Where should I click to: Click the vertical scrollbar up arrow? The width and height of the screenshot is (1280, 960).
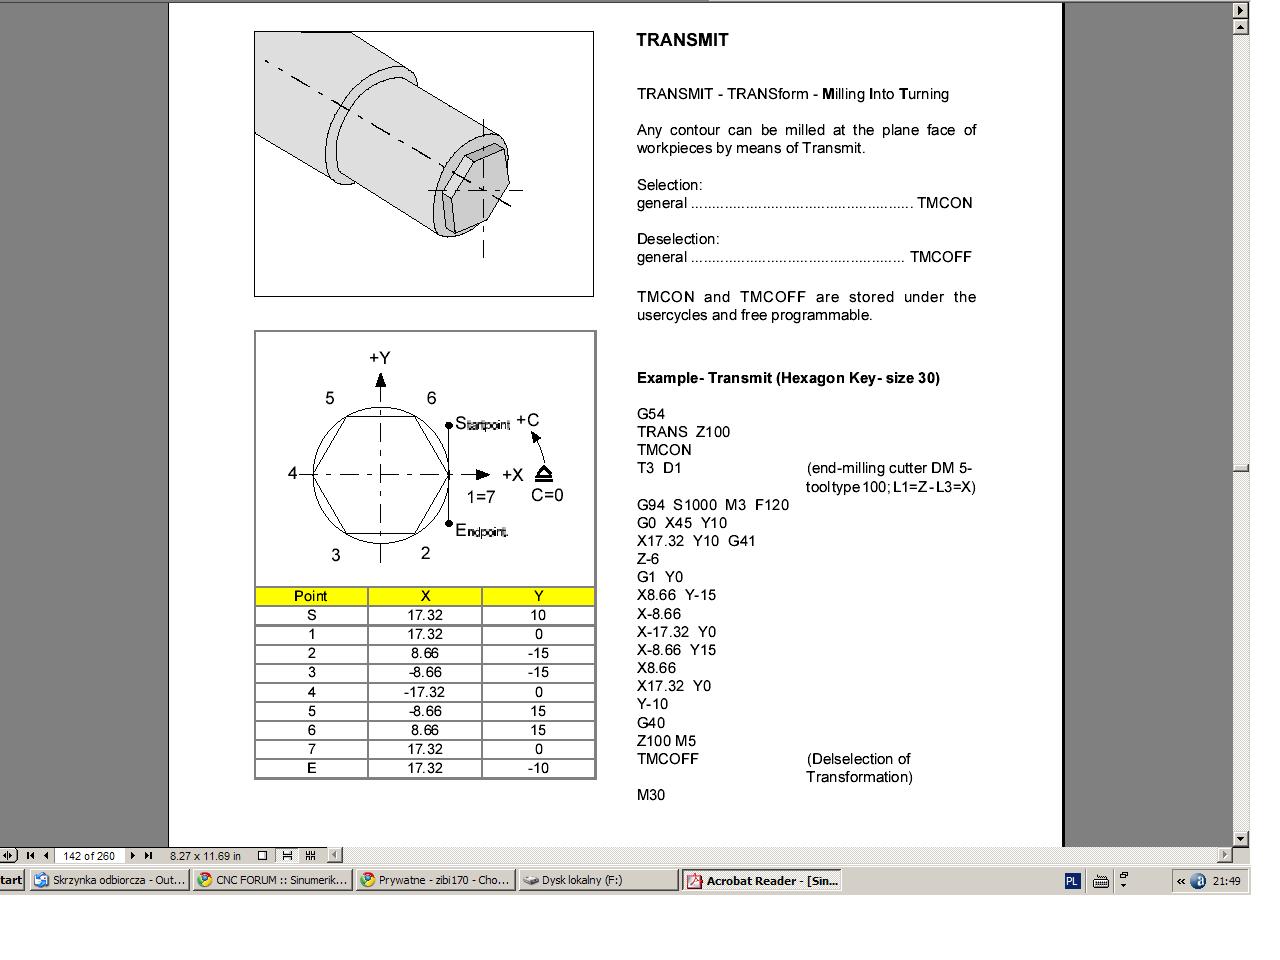(x=1241, y=27)
